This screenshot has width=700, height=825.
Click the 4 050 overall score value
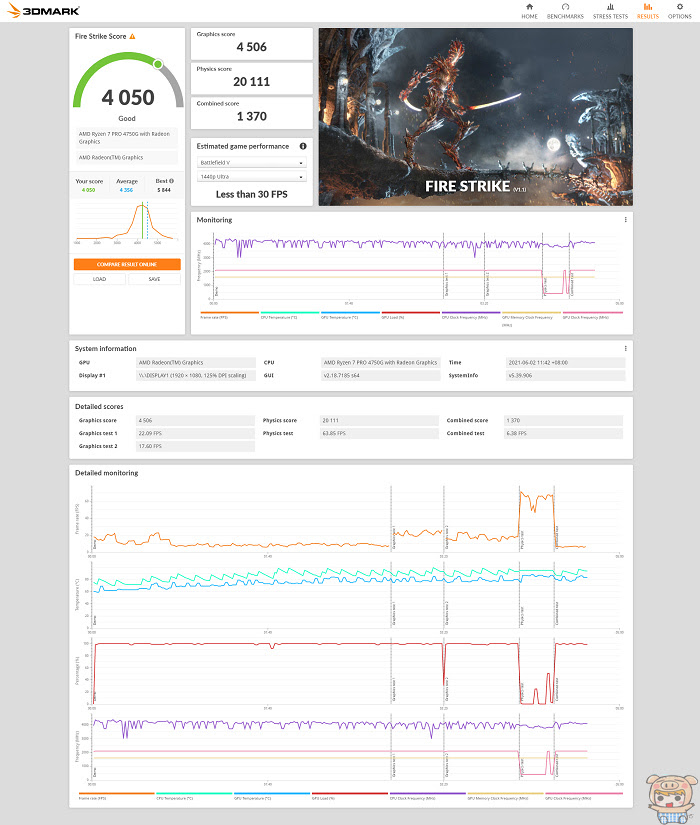coord(128,98)
